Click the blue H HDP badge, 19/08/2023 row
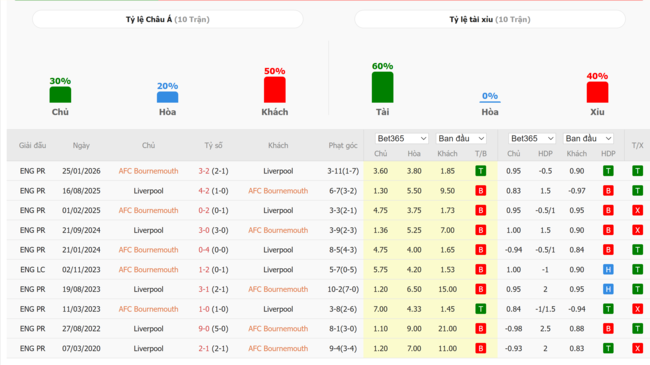 [x=608, y=289]
